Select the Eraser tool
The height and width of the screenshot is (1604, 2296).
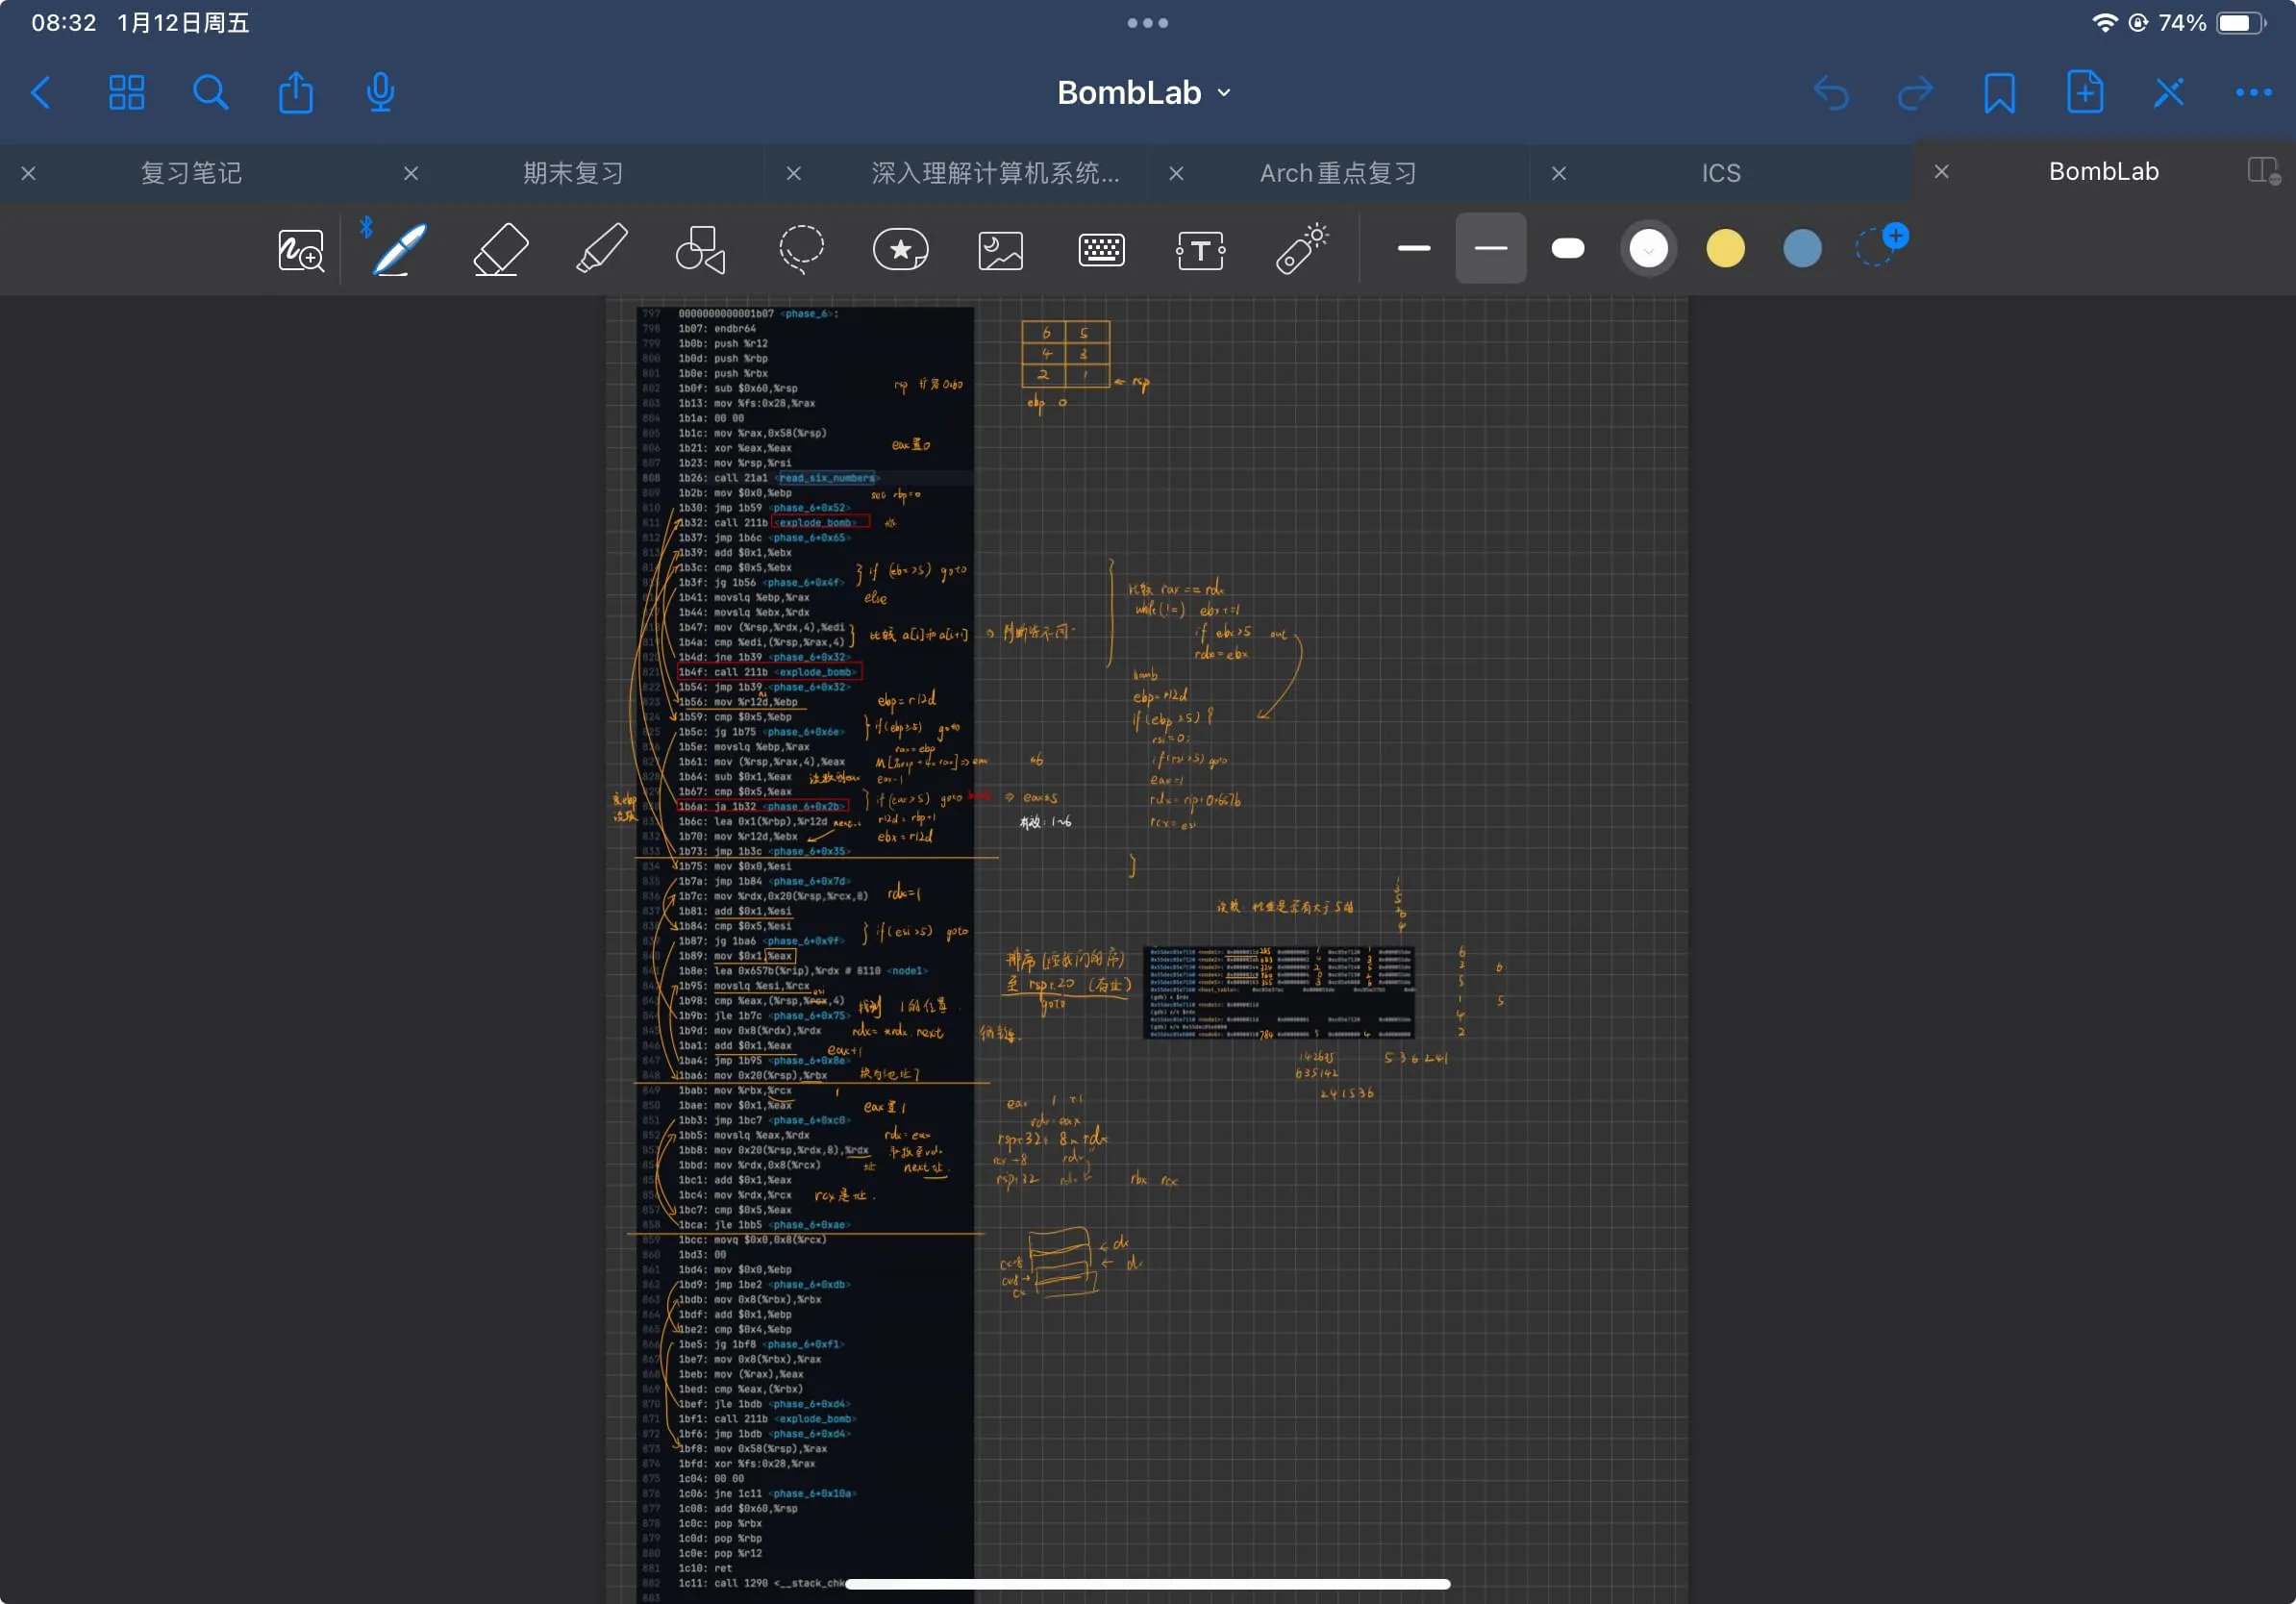(500, 249)
